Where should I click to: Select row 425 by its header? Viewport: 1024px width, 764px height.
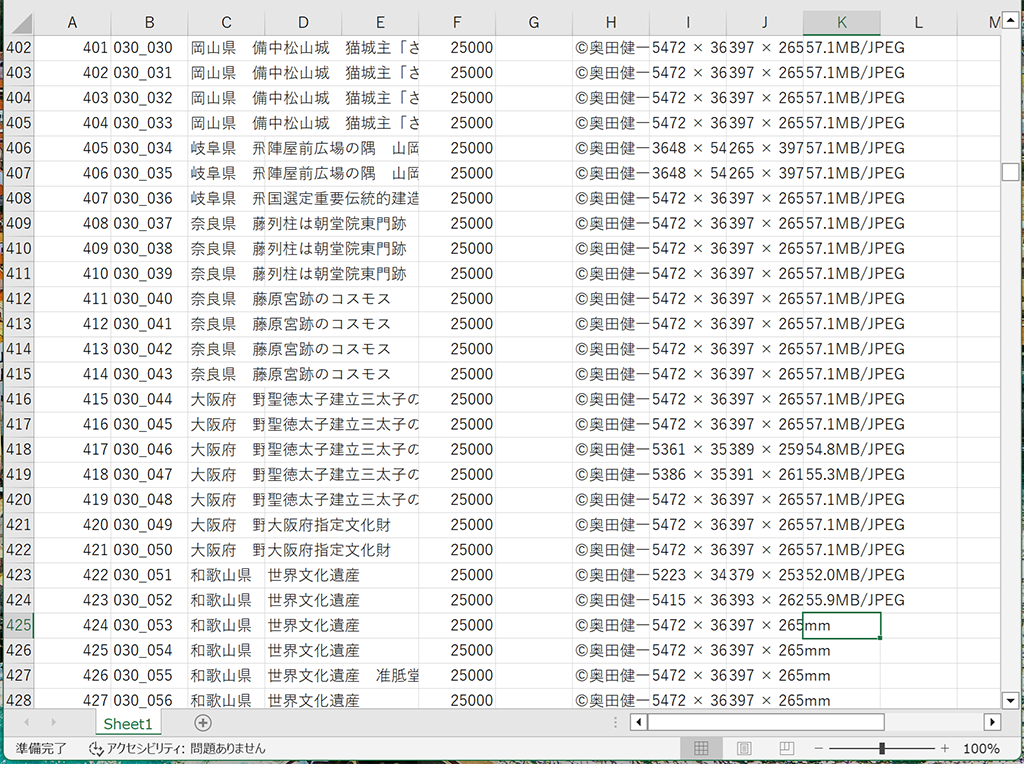click(17, 625)
